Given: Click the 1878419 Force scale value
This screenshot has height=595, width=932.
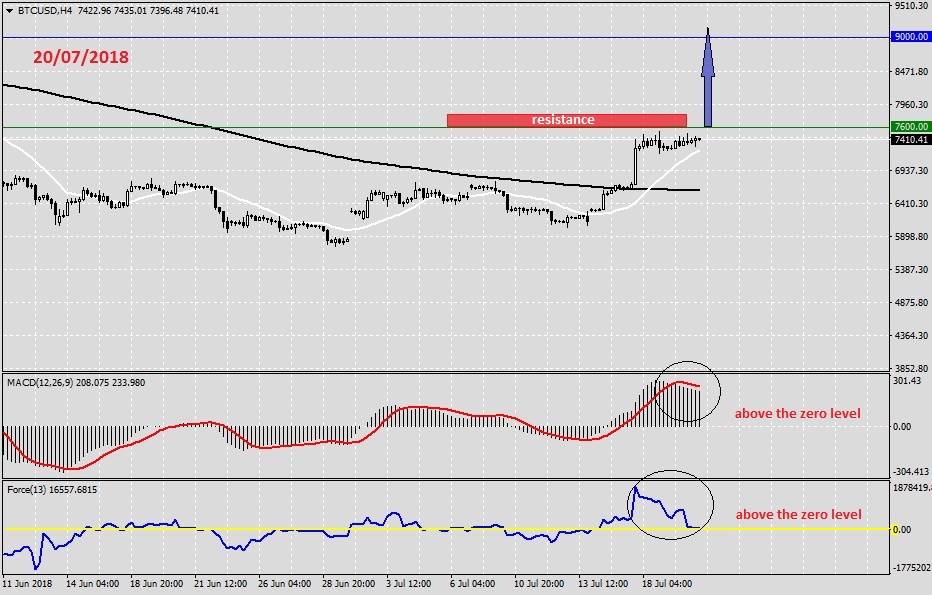Looking at the screenshot, I should coord(910,488).
